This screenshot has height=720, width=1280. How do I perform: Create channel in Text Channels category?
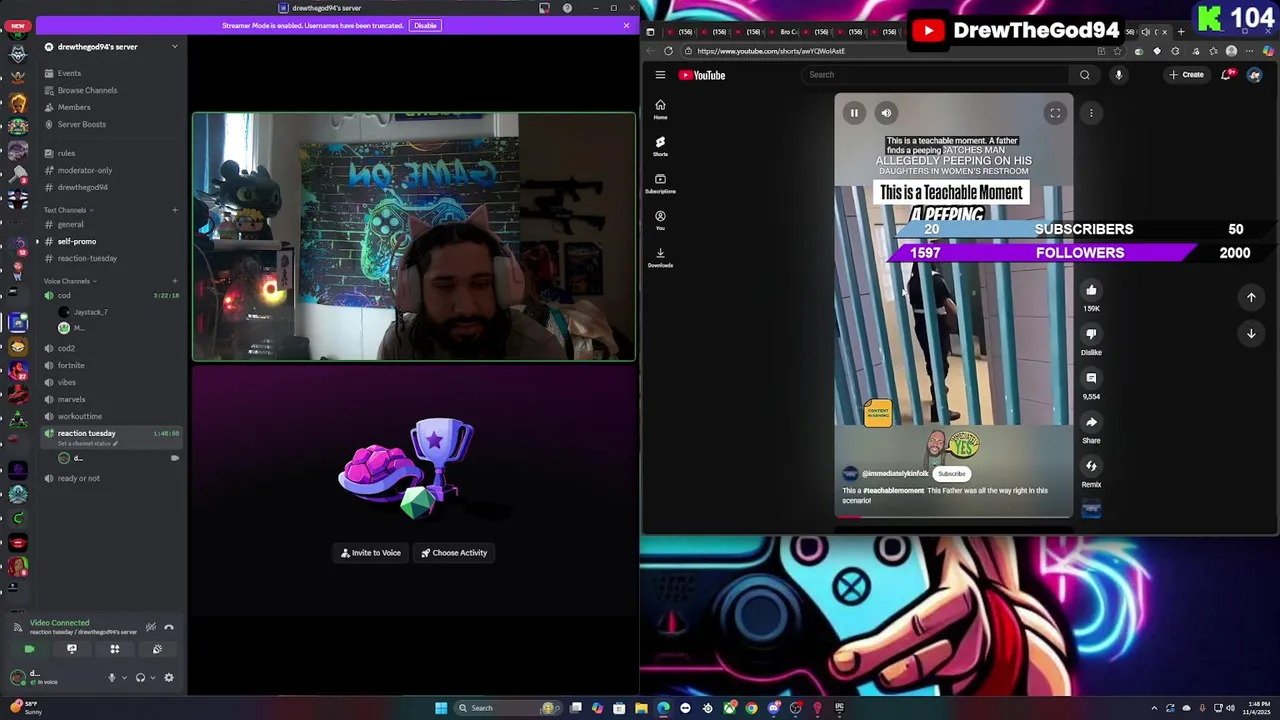point(174,210)
